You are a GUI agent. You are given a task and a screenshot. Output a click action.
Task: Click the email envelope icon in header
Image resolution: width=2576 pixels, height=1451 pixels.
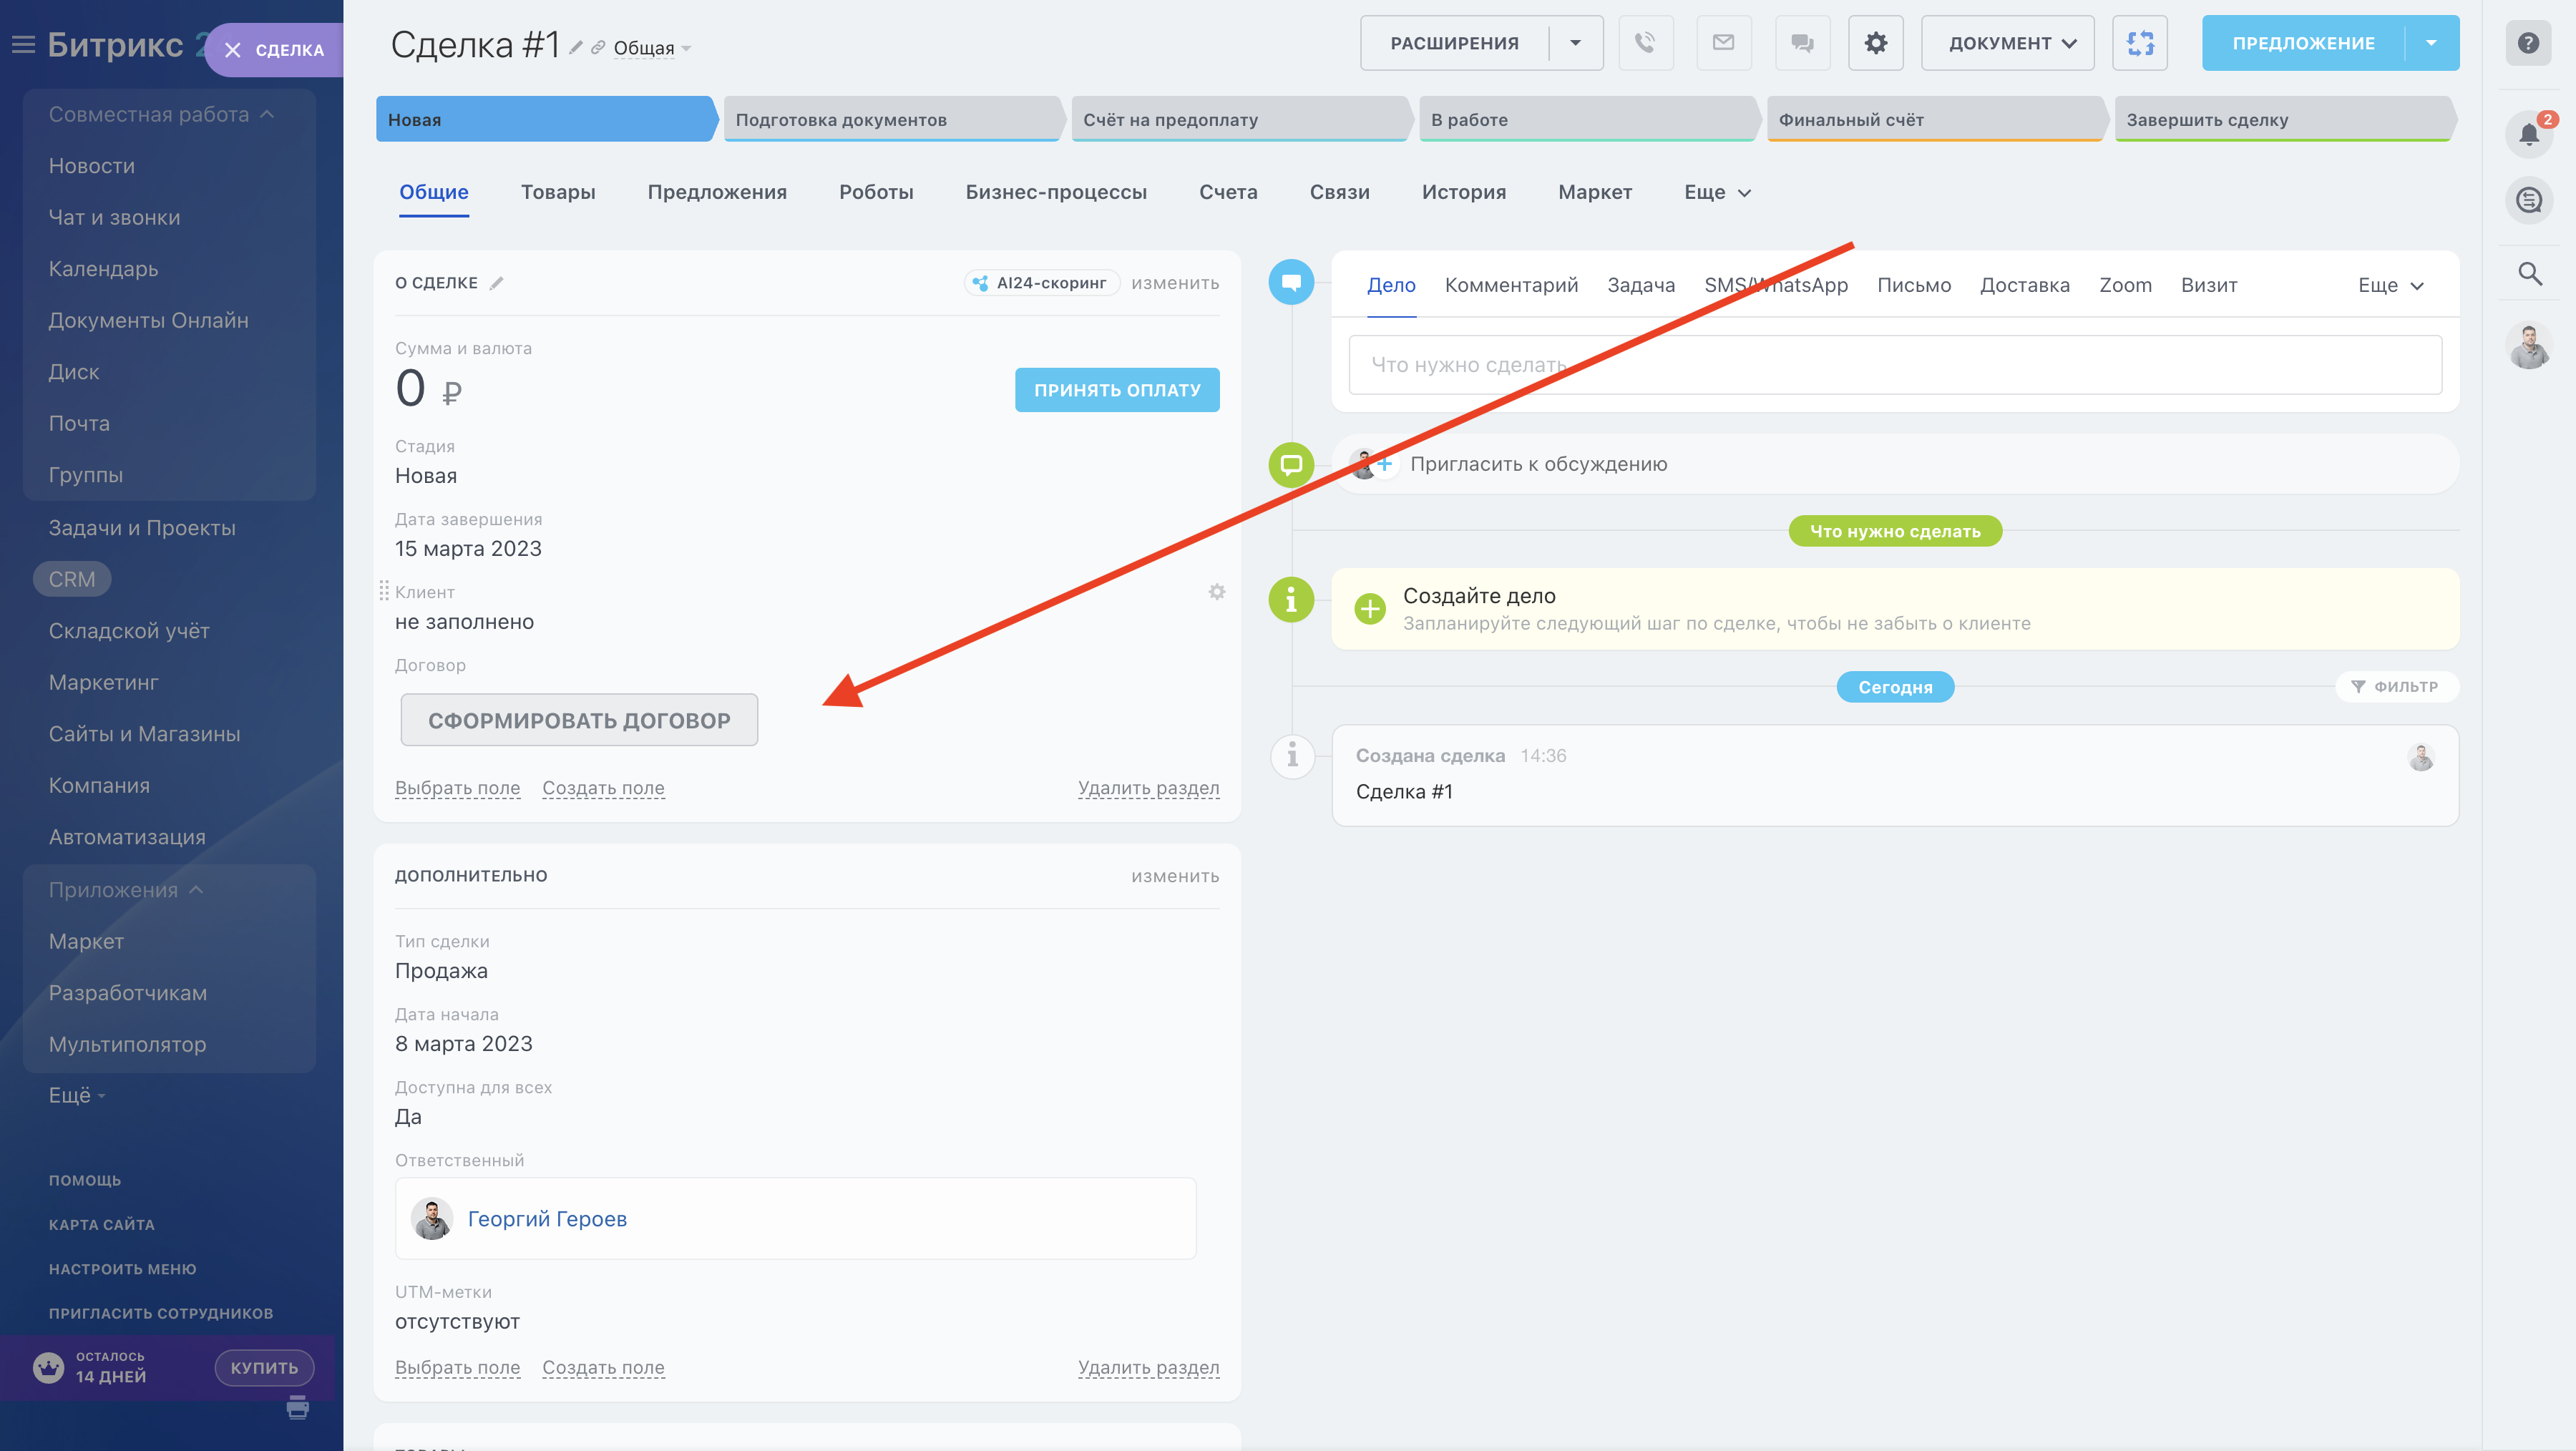1723,43
